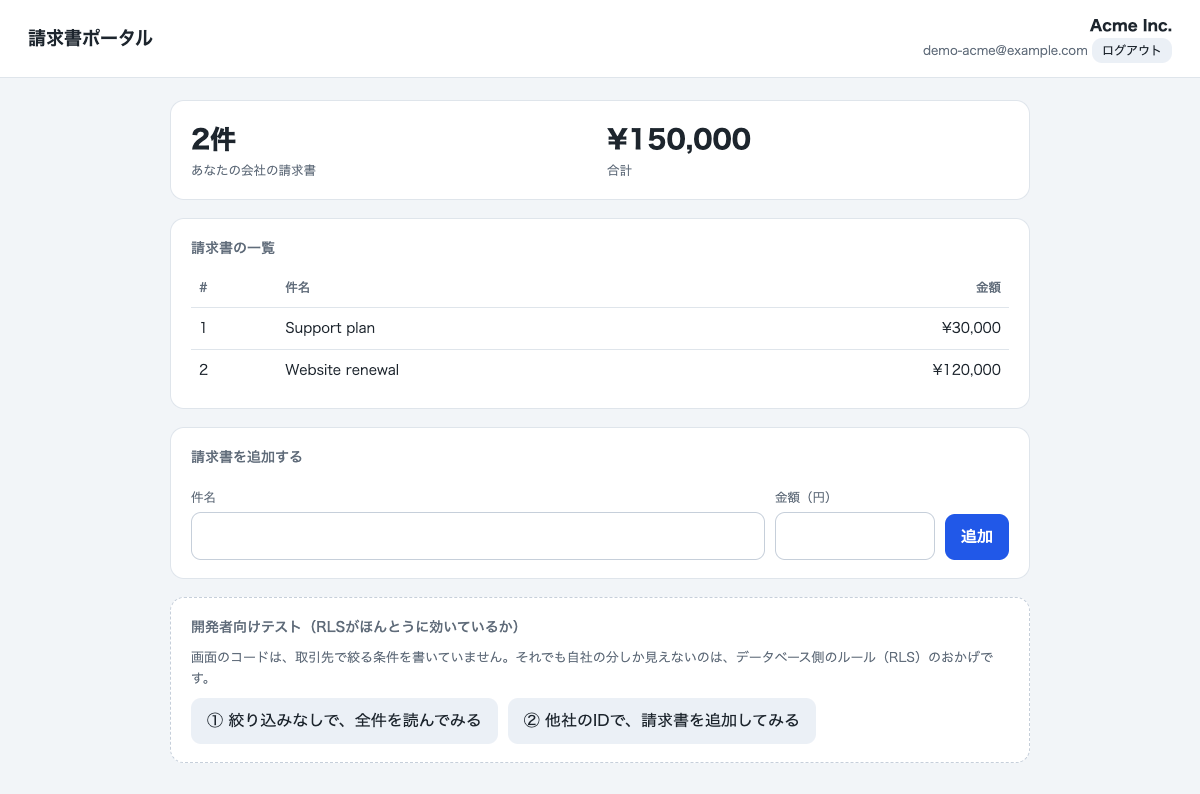Click the 請求書を追加する heading
The width and height of the screenshot is (1200, 794).
(247, 457)
